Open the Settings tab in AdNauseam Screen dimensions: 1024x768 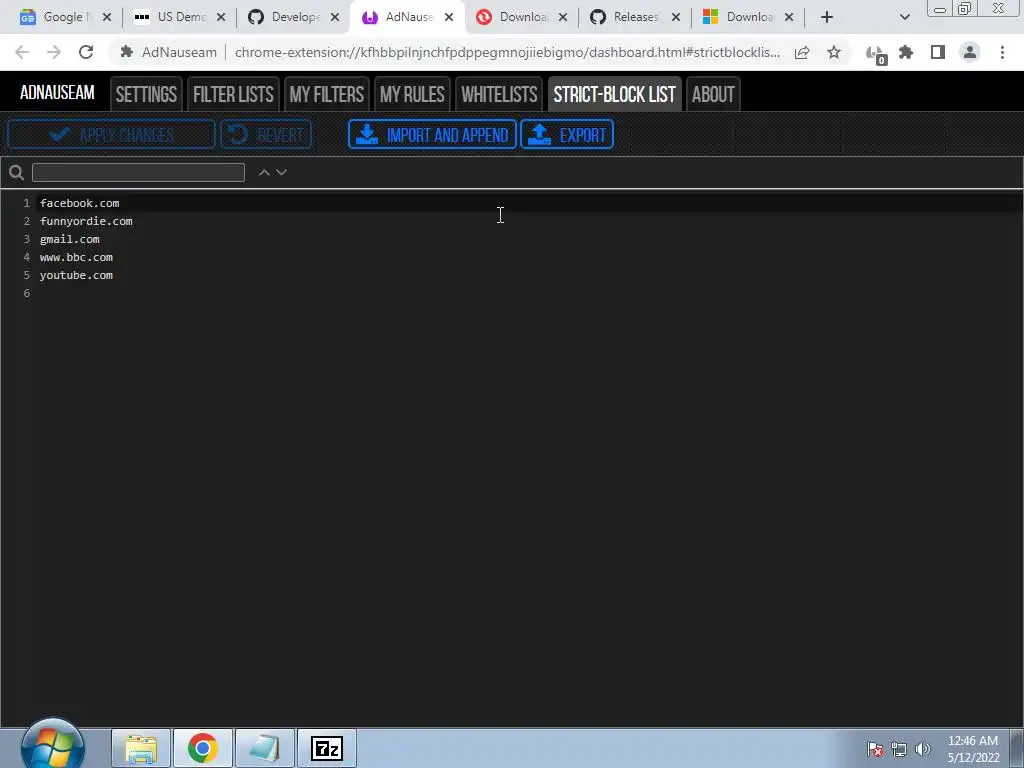pos(146,94)
